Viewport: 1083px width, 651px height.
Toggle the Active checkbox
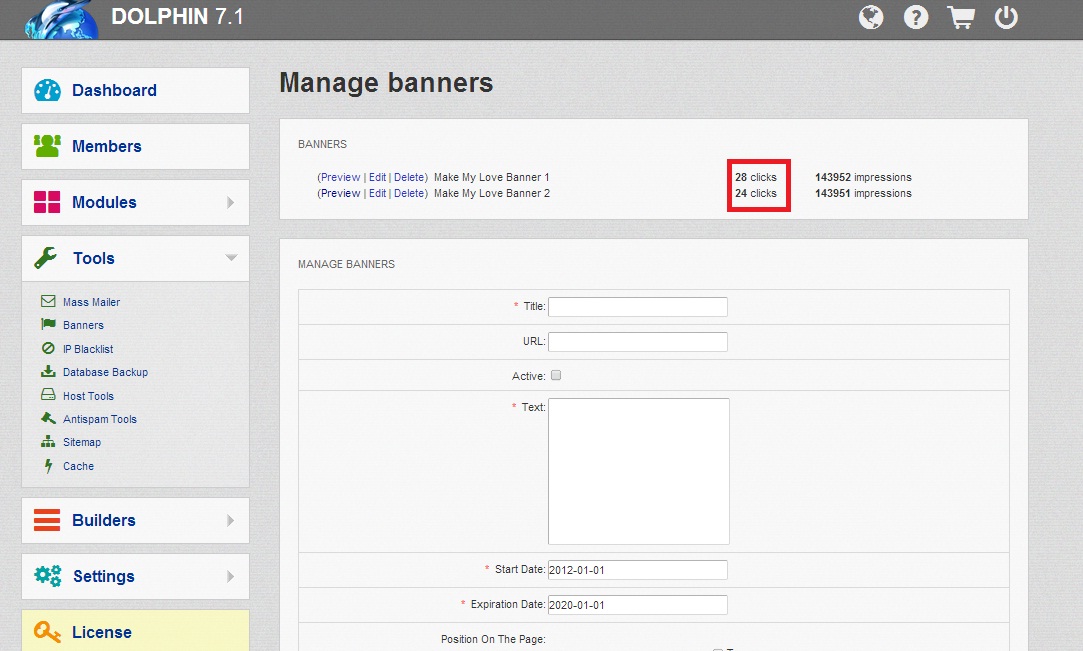556,376
